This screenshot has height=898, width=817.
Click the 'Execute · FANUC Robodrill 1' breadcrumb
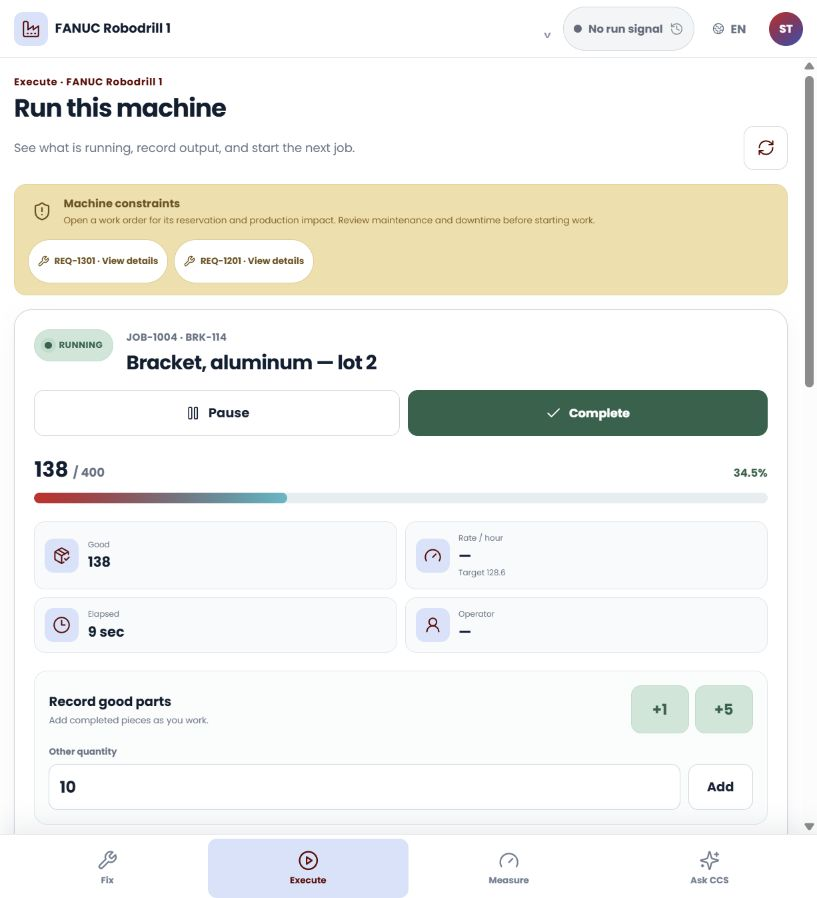[x=88, y=82]
